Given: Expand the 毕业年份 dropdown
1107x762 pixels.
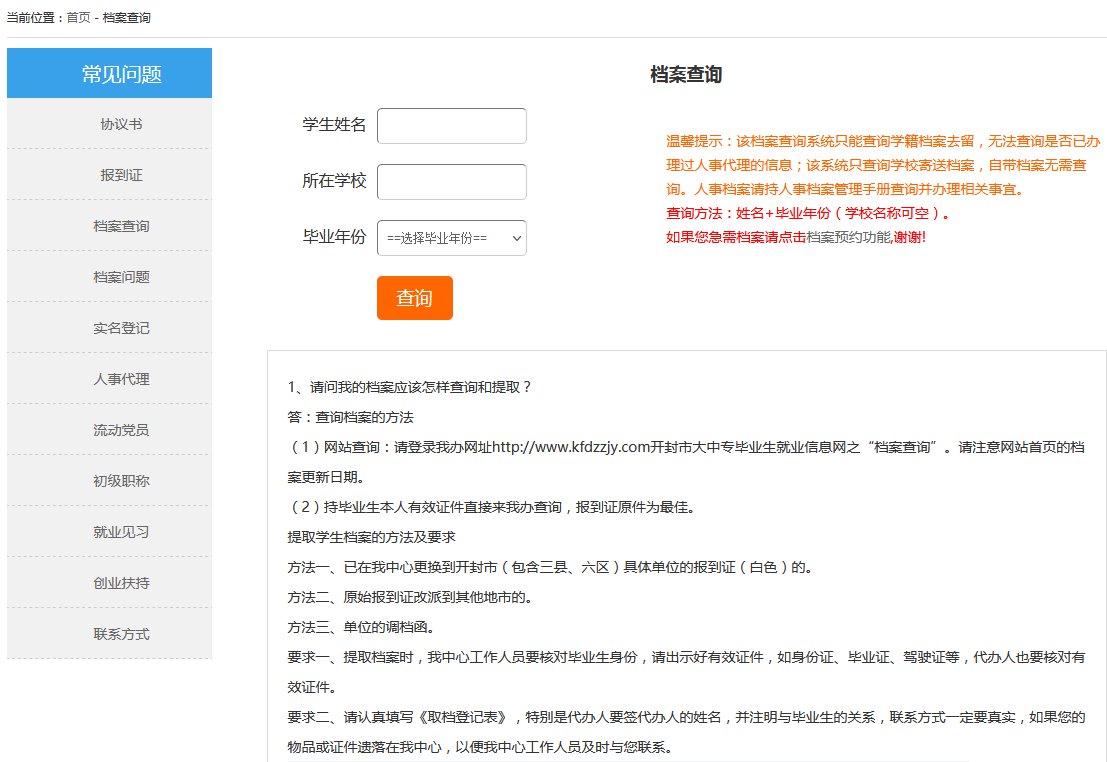Looking at the screenshot, I should point(451,238).
